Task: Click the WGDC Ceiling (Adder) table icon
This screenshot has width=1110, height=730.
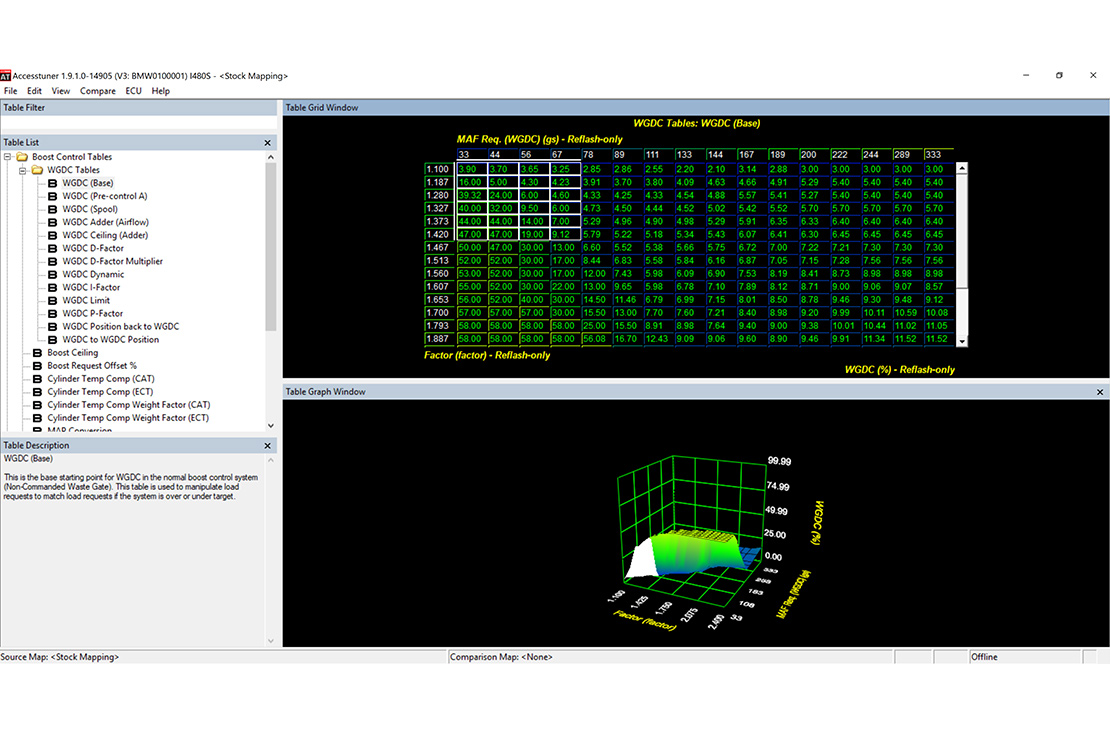Action: tap(52, 235)
